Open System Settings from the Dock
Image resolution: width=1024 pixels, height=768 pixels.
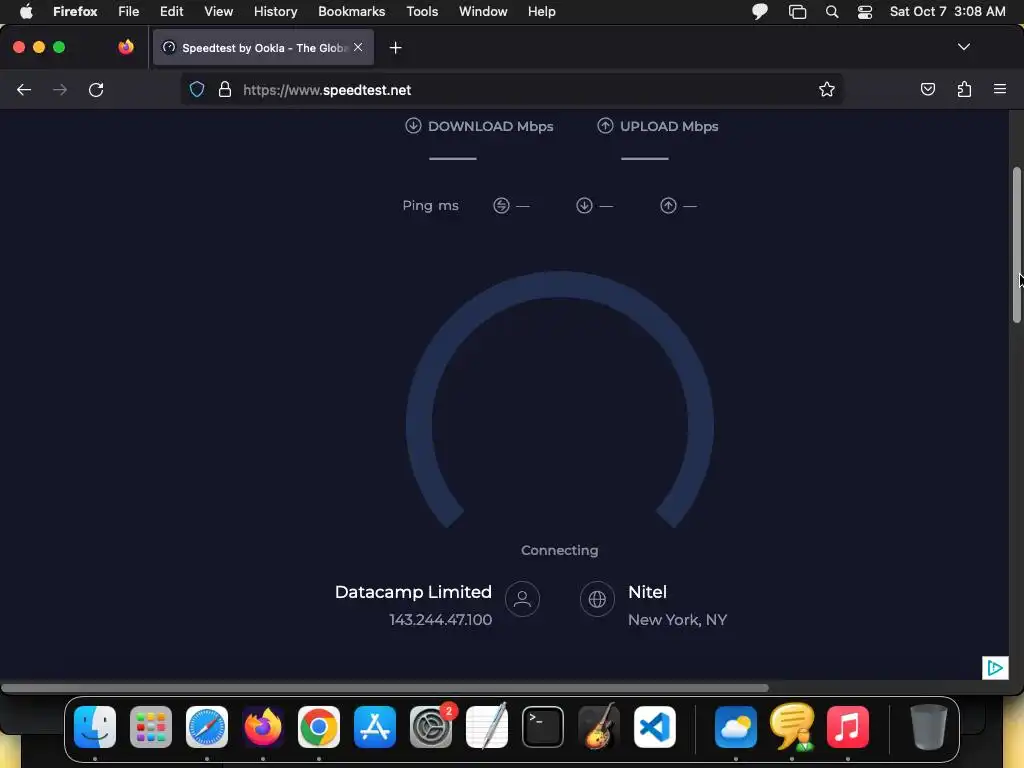(x=431, y=727)
